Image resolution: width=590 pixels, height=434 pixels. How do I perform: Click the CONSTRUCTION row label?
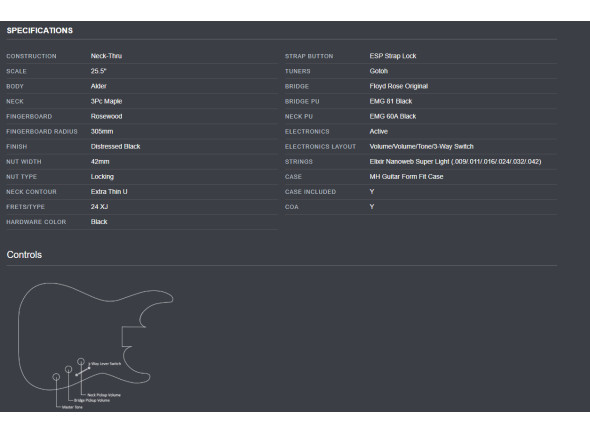click(x=31, y=56)
